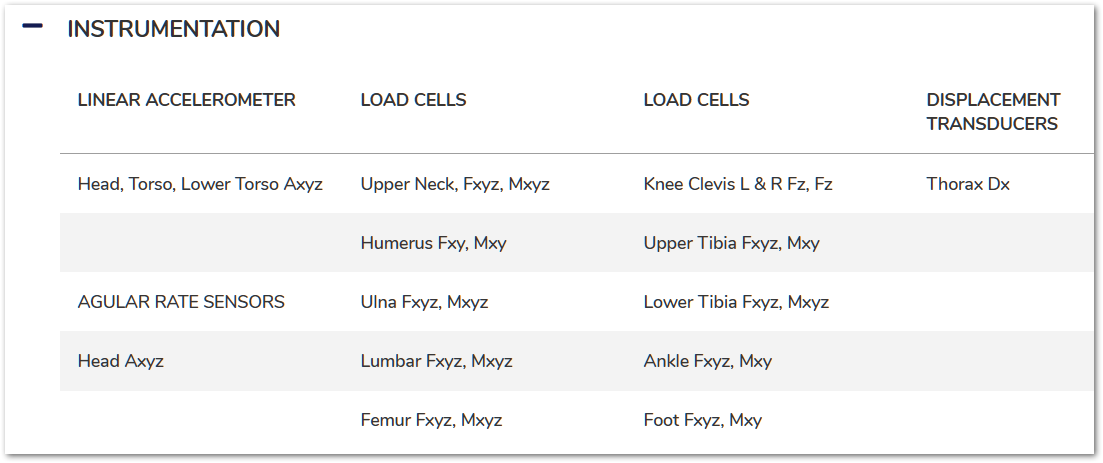Screen dimensions: 1103x463
Task: Click the Lower Tibia Fxyz, Mxyz cell
Action: pos(736,302)
